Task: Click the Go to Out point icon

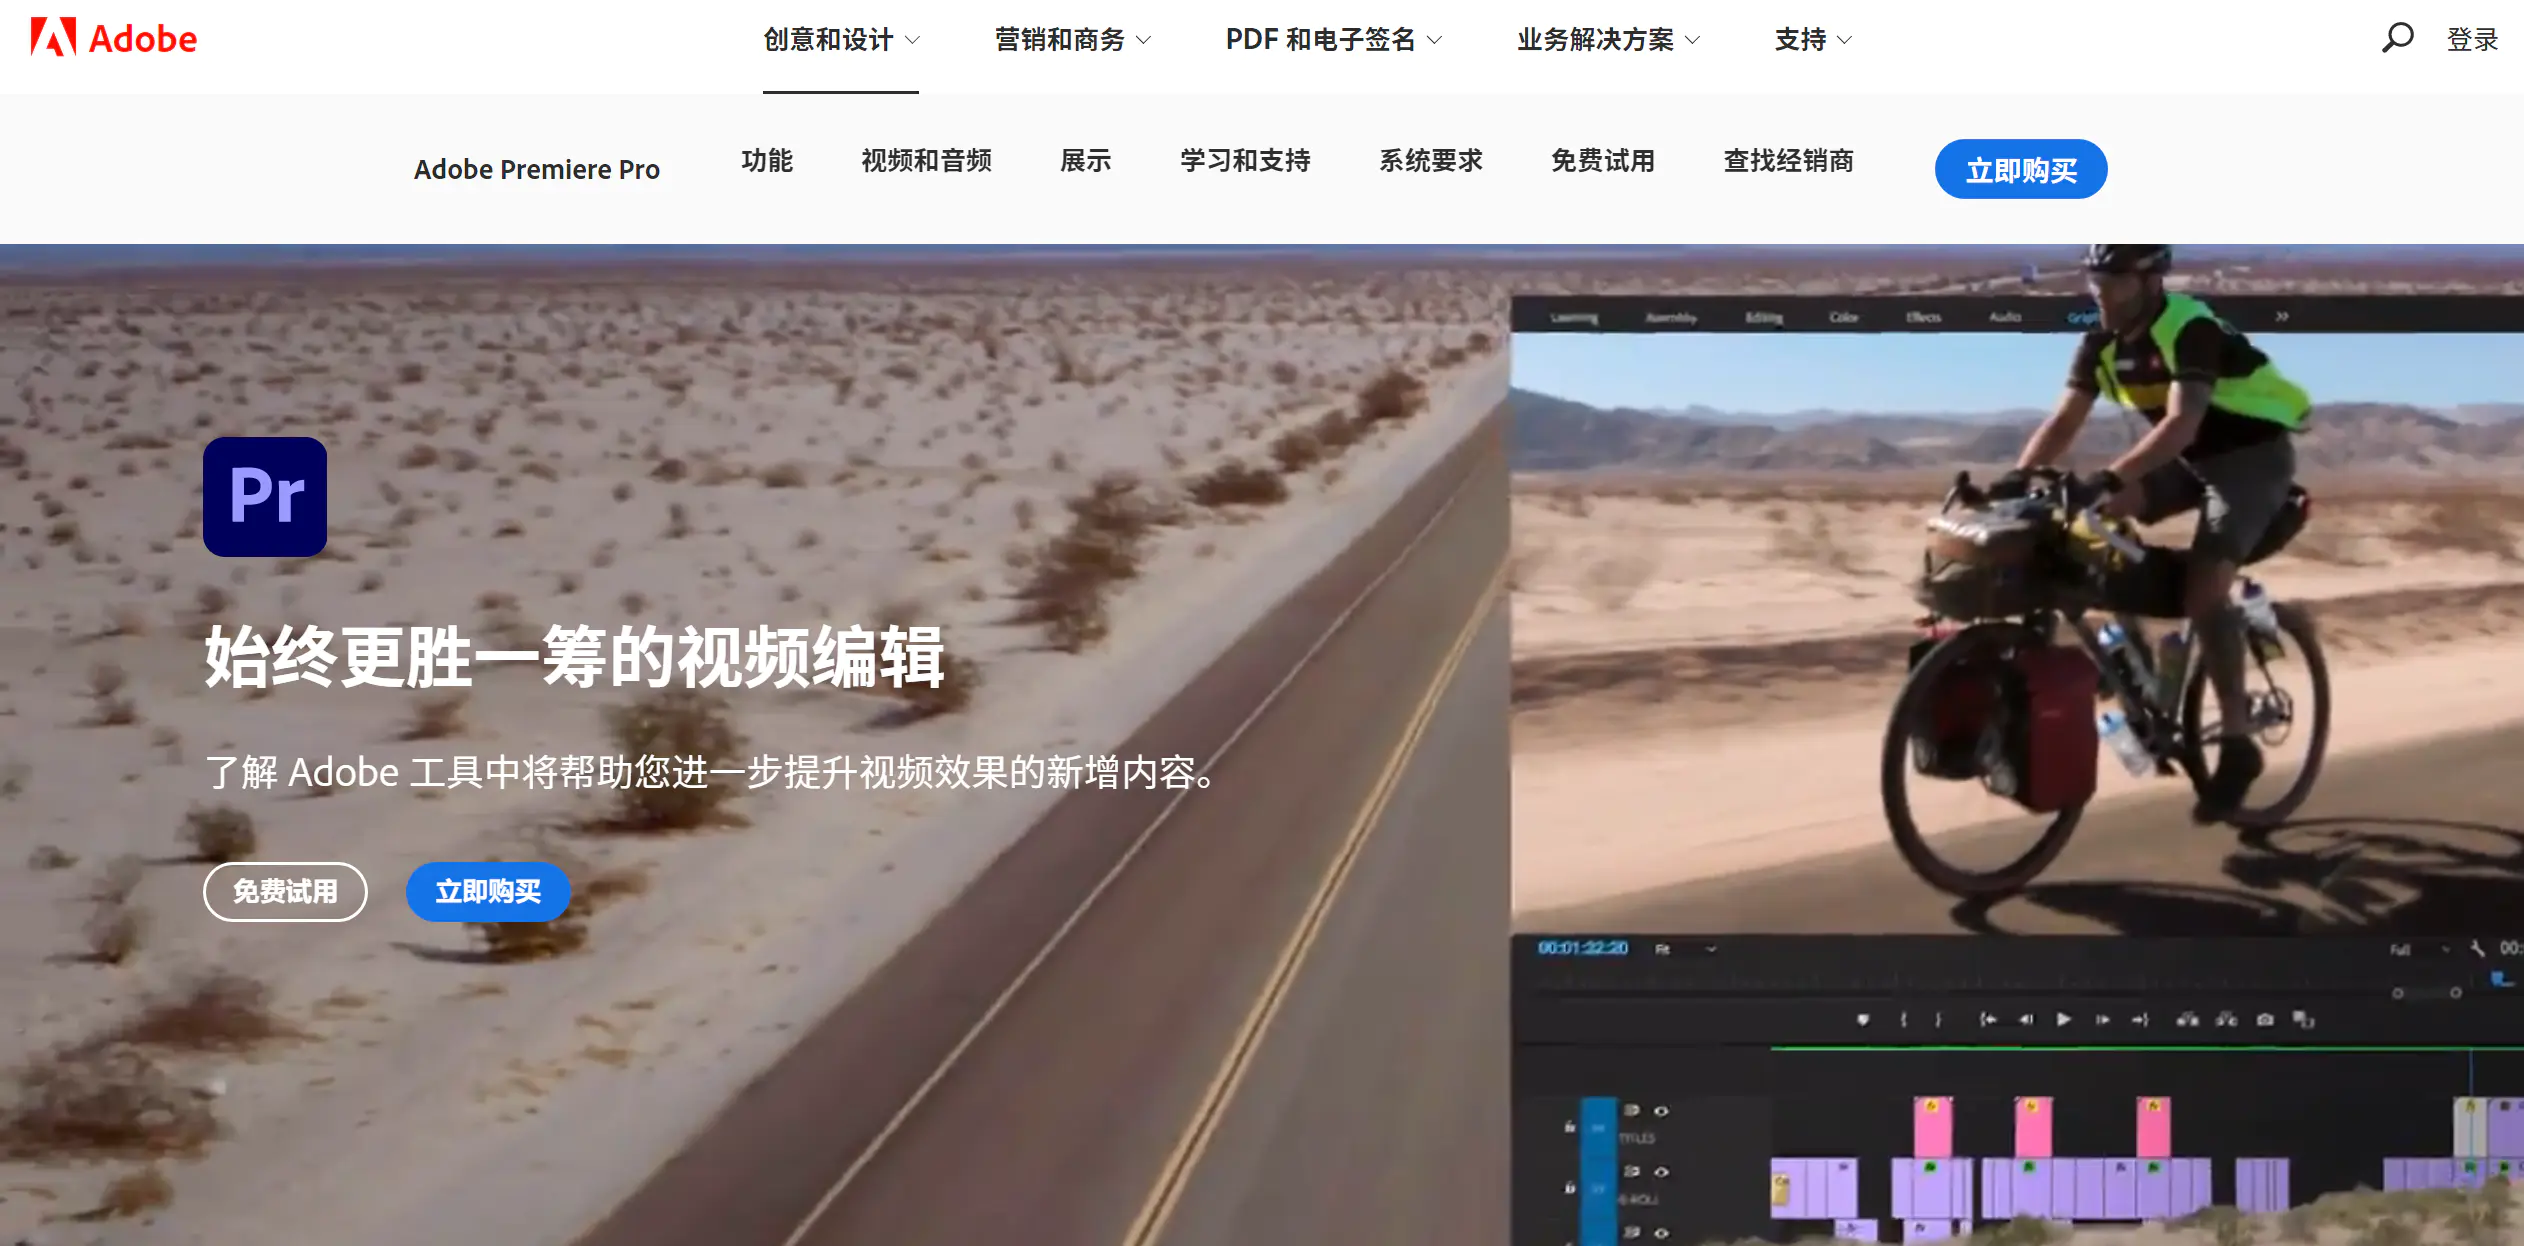Action: click(2140, 1019)
